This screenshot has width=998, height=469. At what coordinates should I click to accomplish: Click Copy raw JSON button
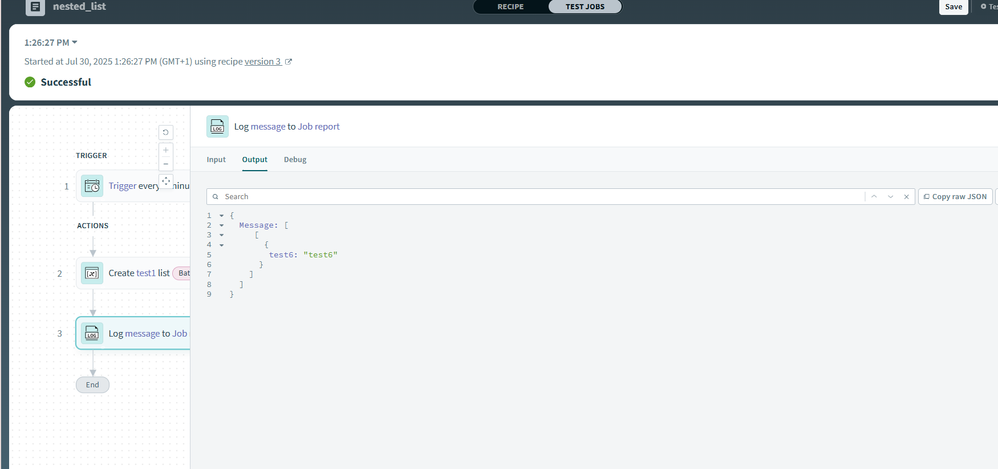pos(955,197)
